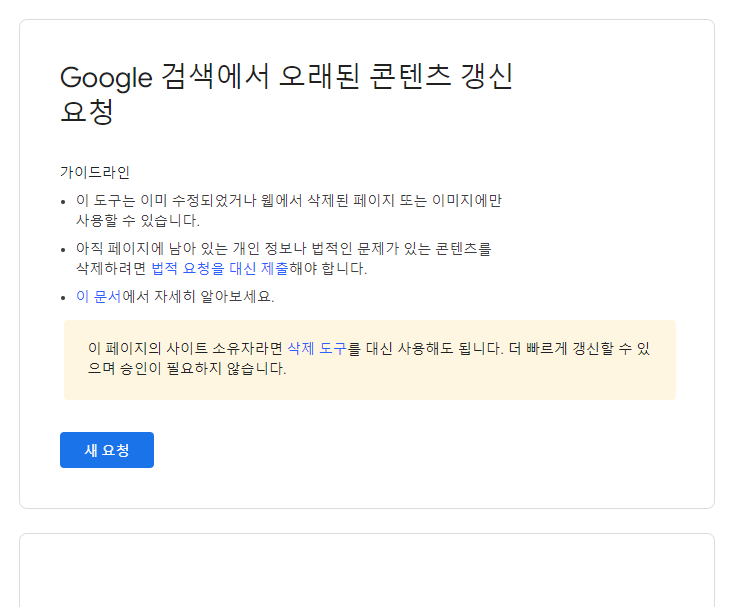Select the 가이드라인 section label

coord(95,172)
